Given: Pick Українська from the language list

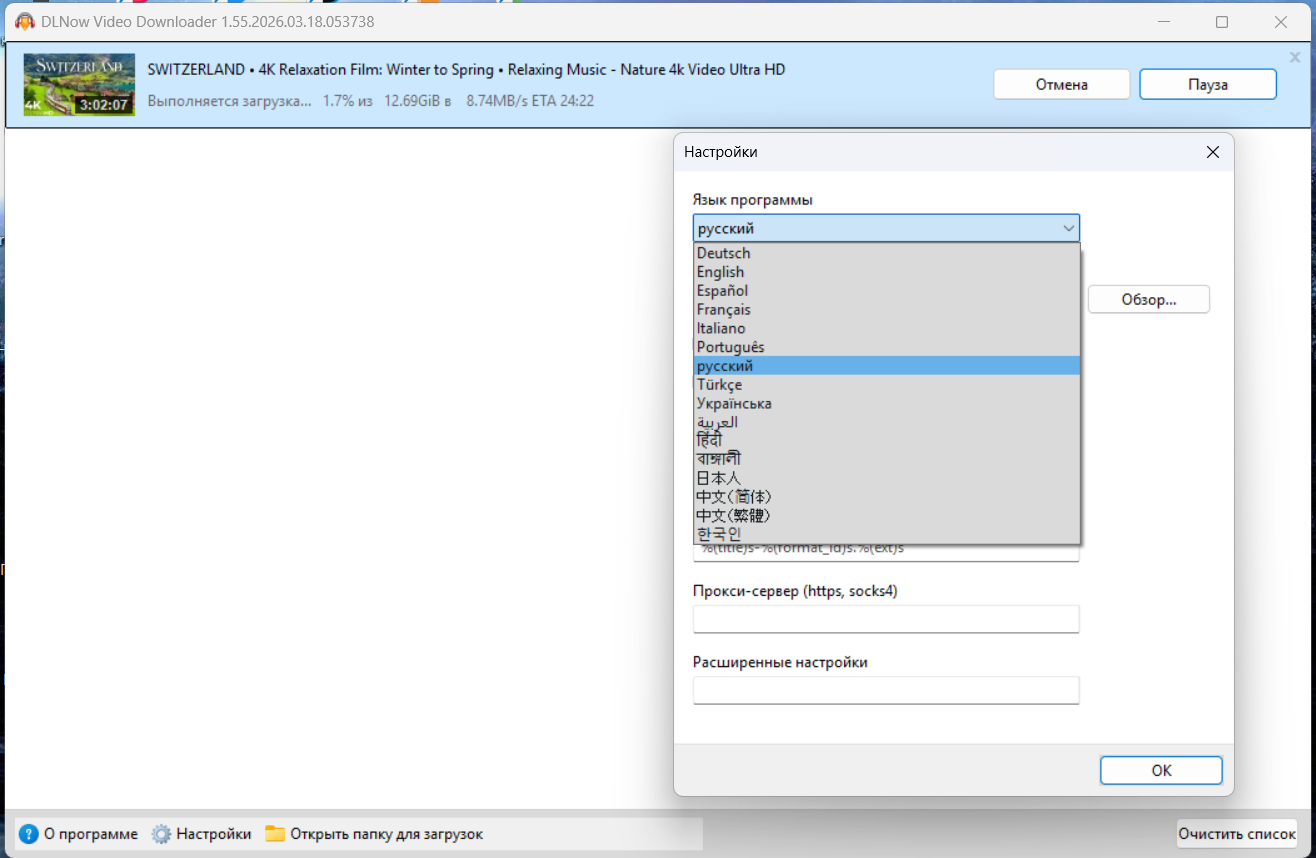Looking at the screenshot, I should 734,404.
